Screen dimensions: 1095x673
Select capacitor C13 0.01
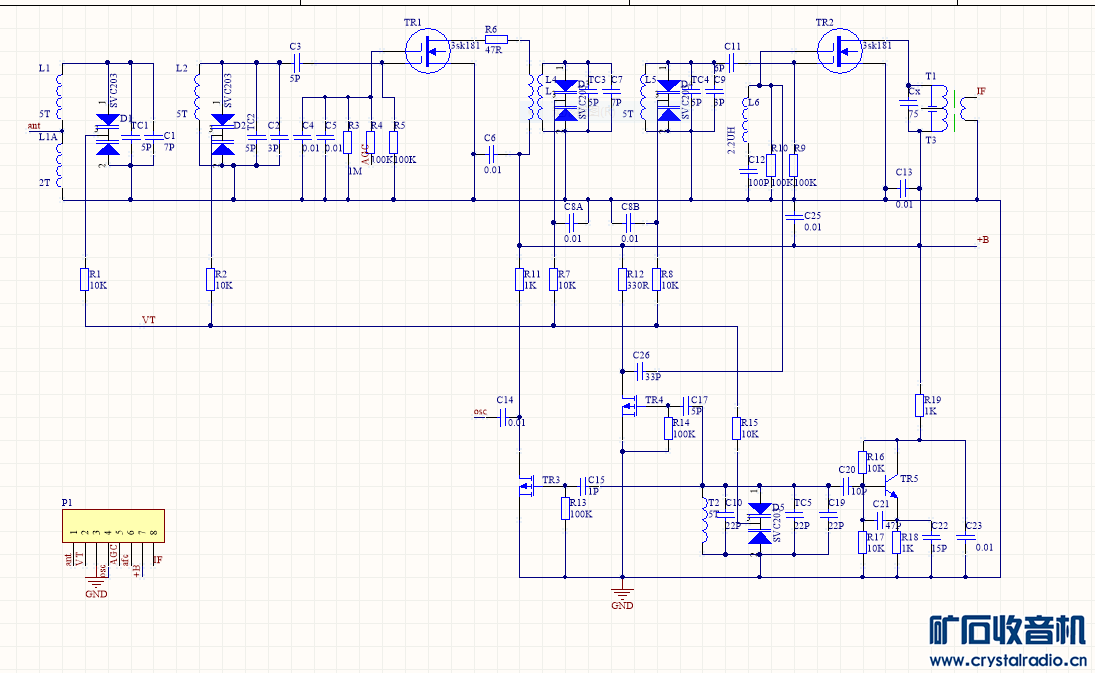(x=903, y=188)
